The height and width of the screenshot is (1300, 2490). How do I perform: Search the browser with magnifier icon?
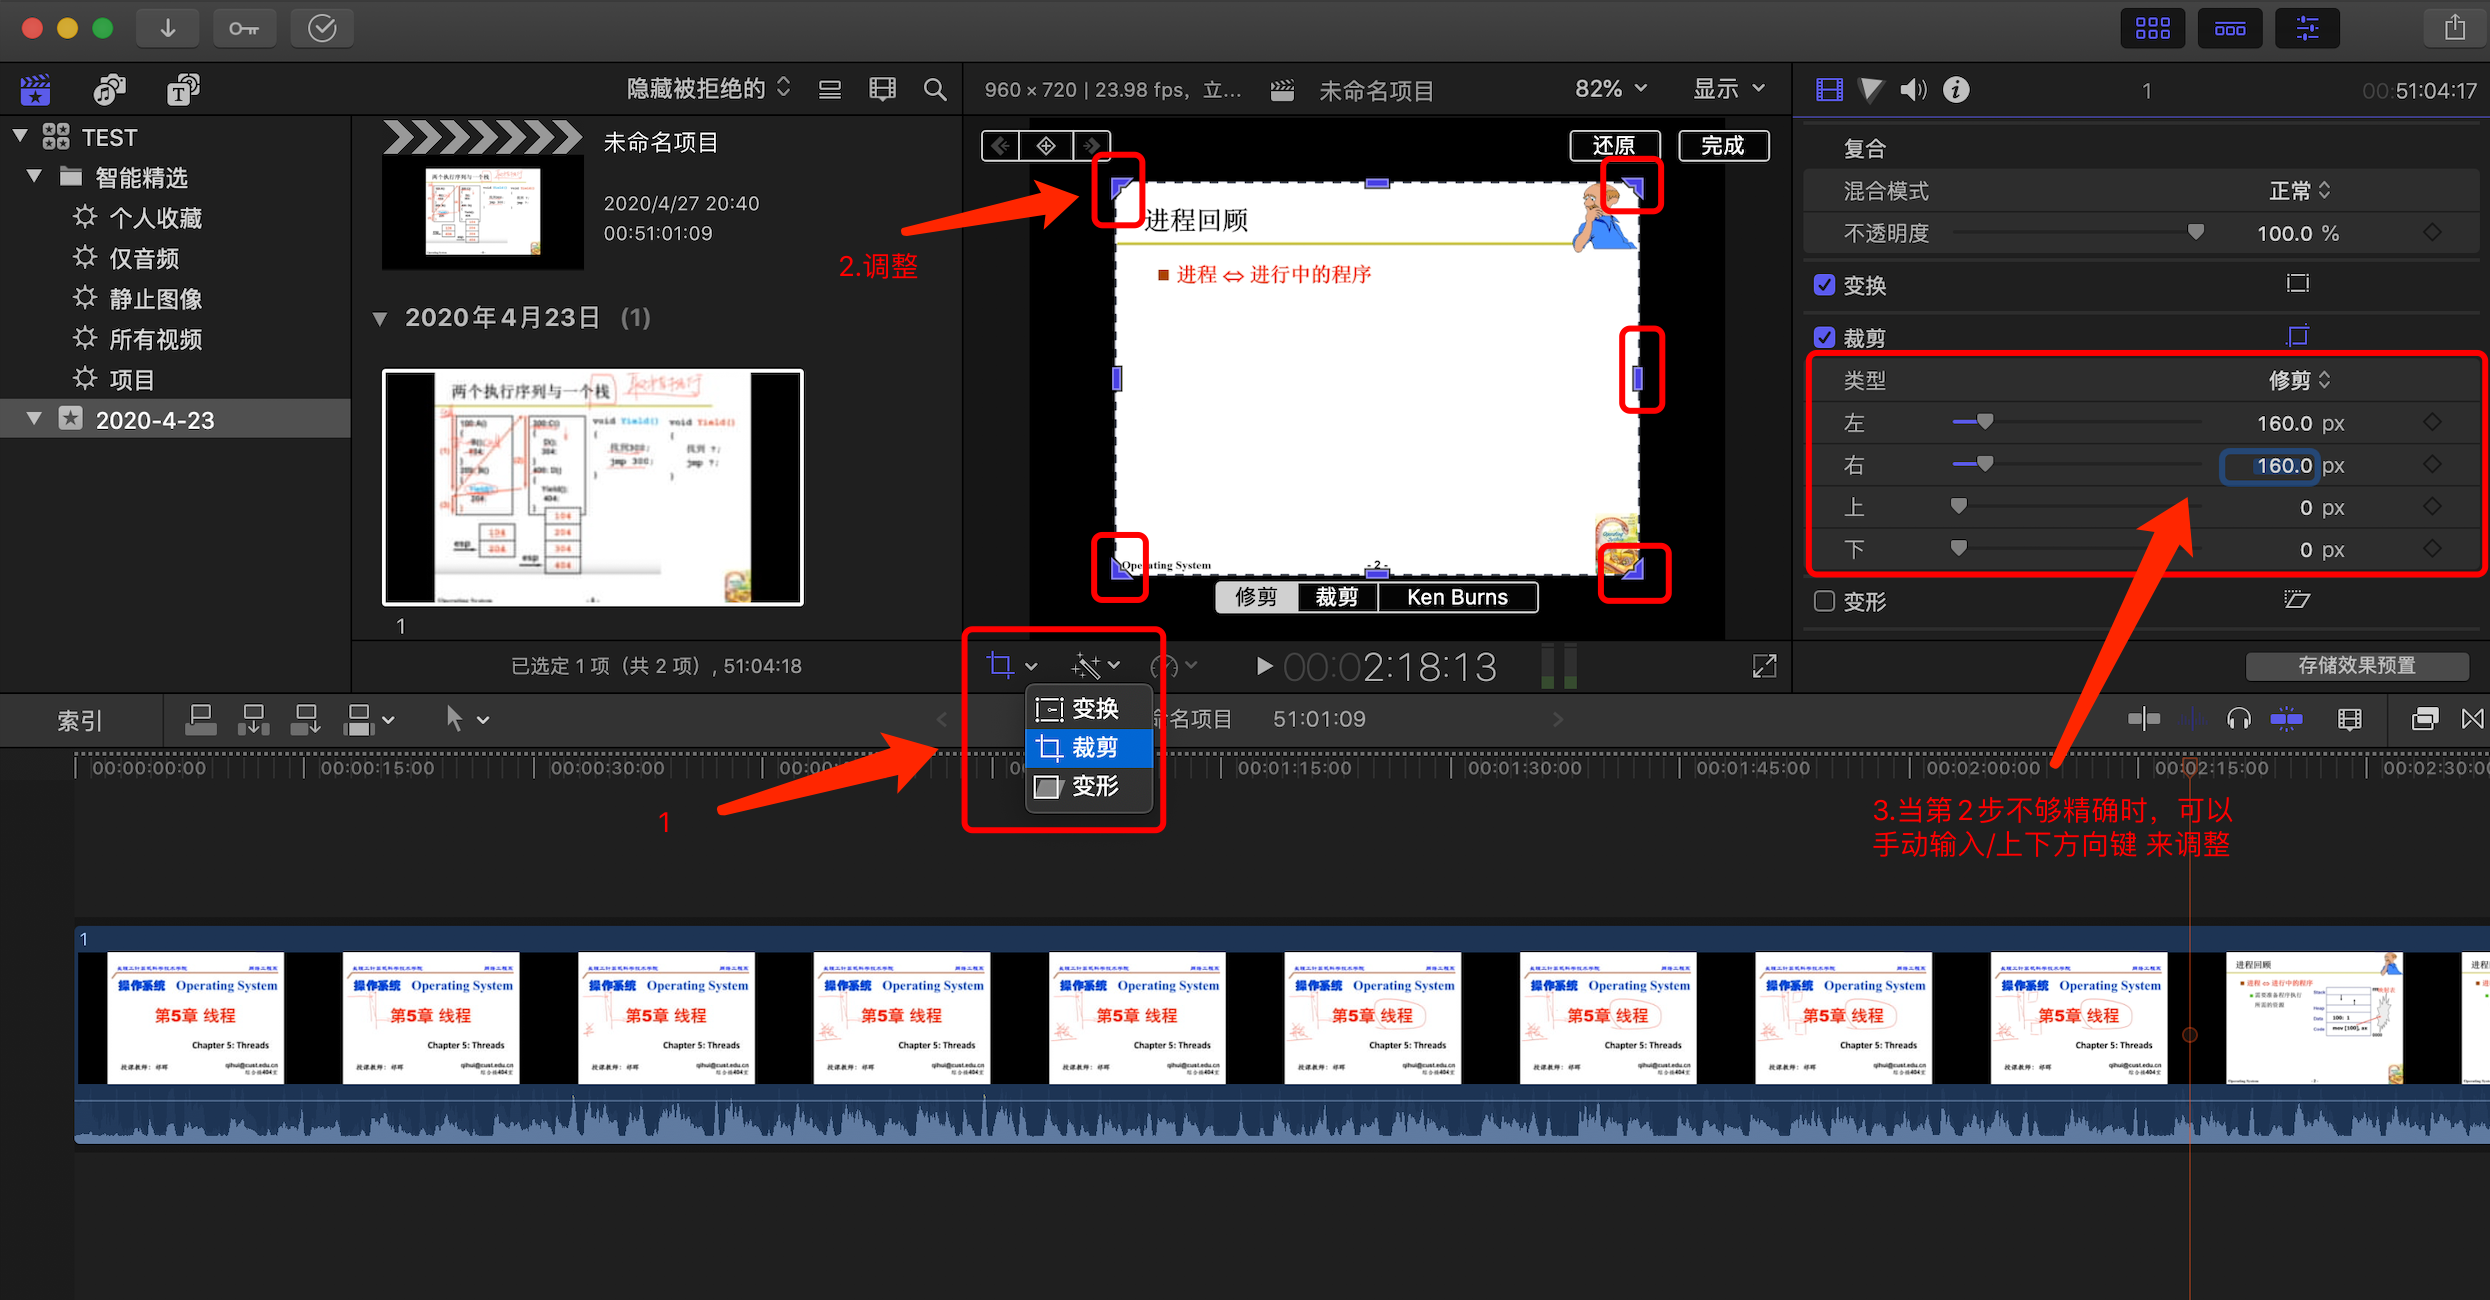pyautogui.click(x=935, y=90)
